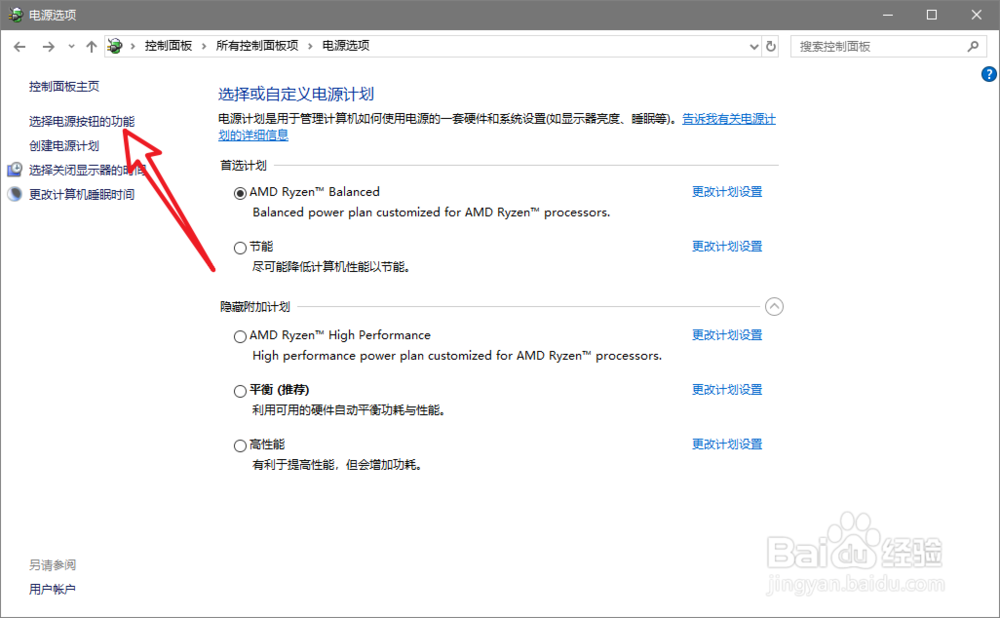Expand chevron after 所有控制面板项 breadcrumb
Image resolution: width=1000 pixels, height=618 pixels.
[x=310, y=46]
